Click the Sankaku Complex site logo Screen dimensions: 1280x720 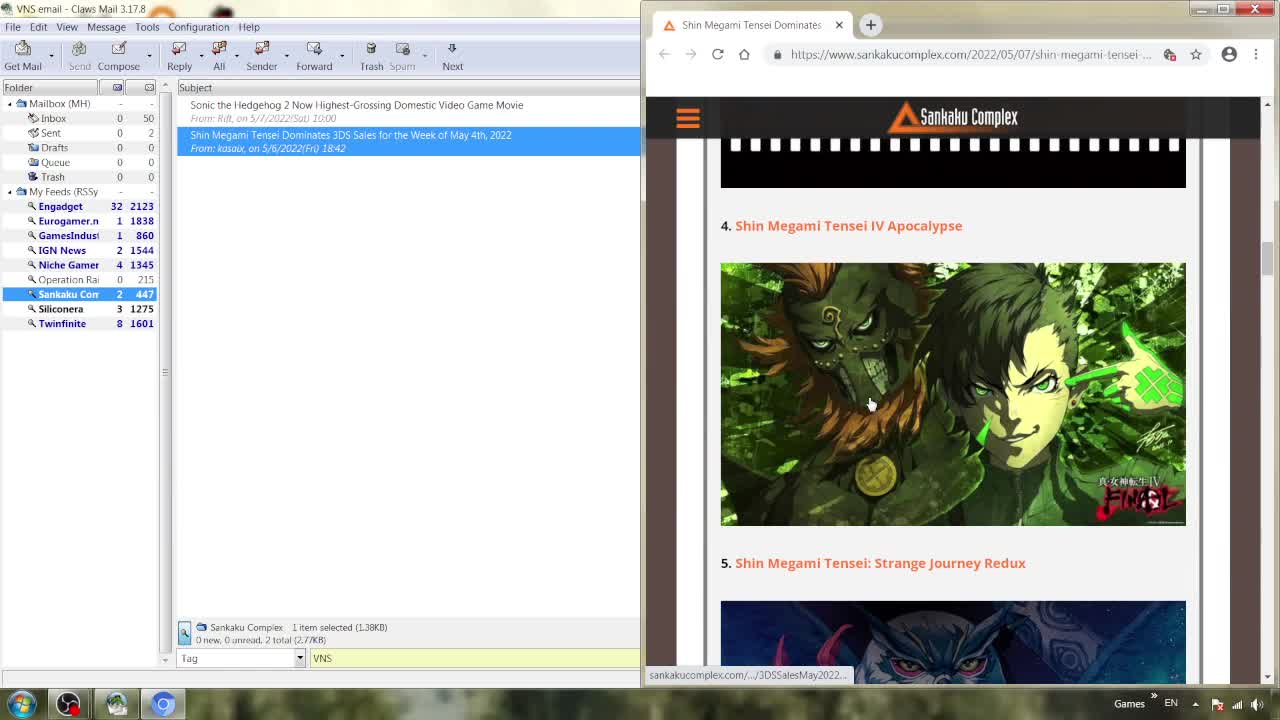click(x=953, y=117)
